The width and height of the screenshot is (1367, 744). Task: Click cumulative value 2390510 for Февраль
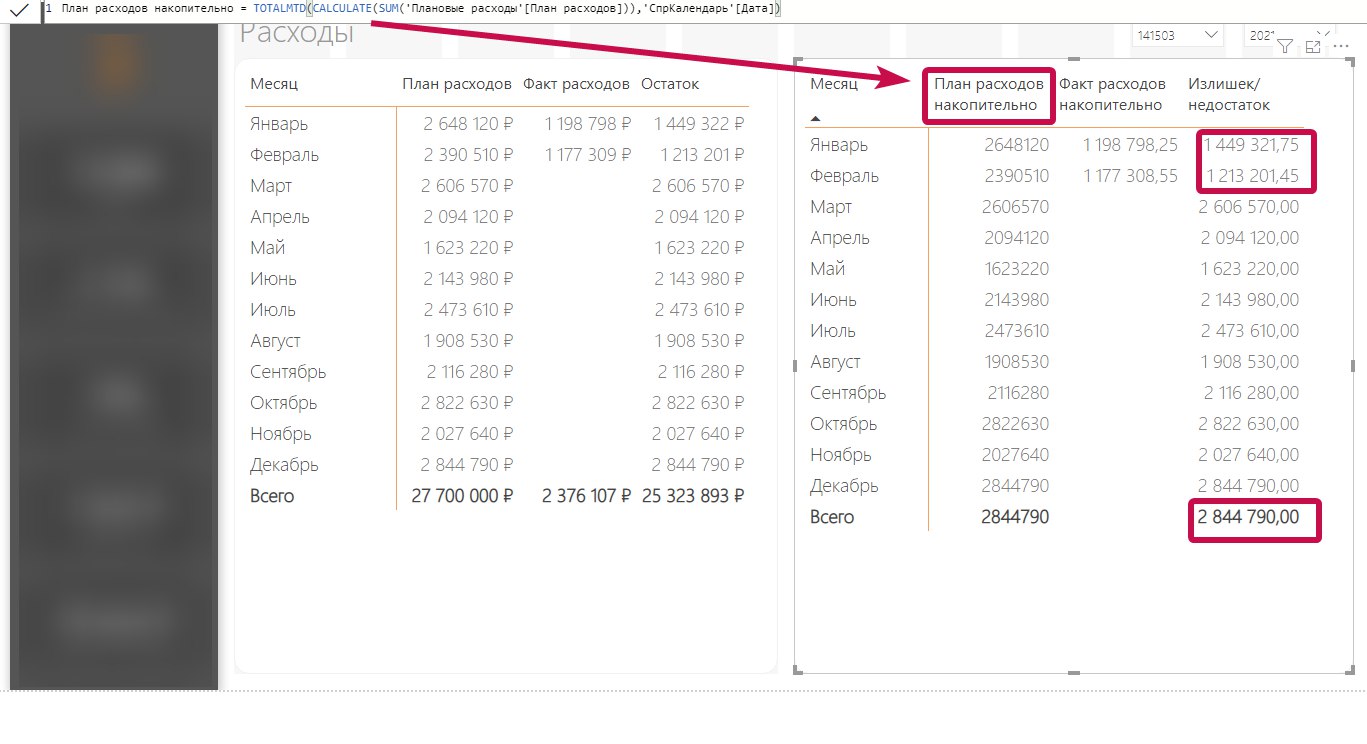[1015, 176]
